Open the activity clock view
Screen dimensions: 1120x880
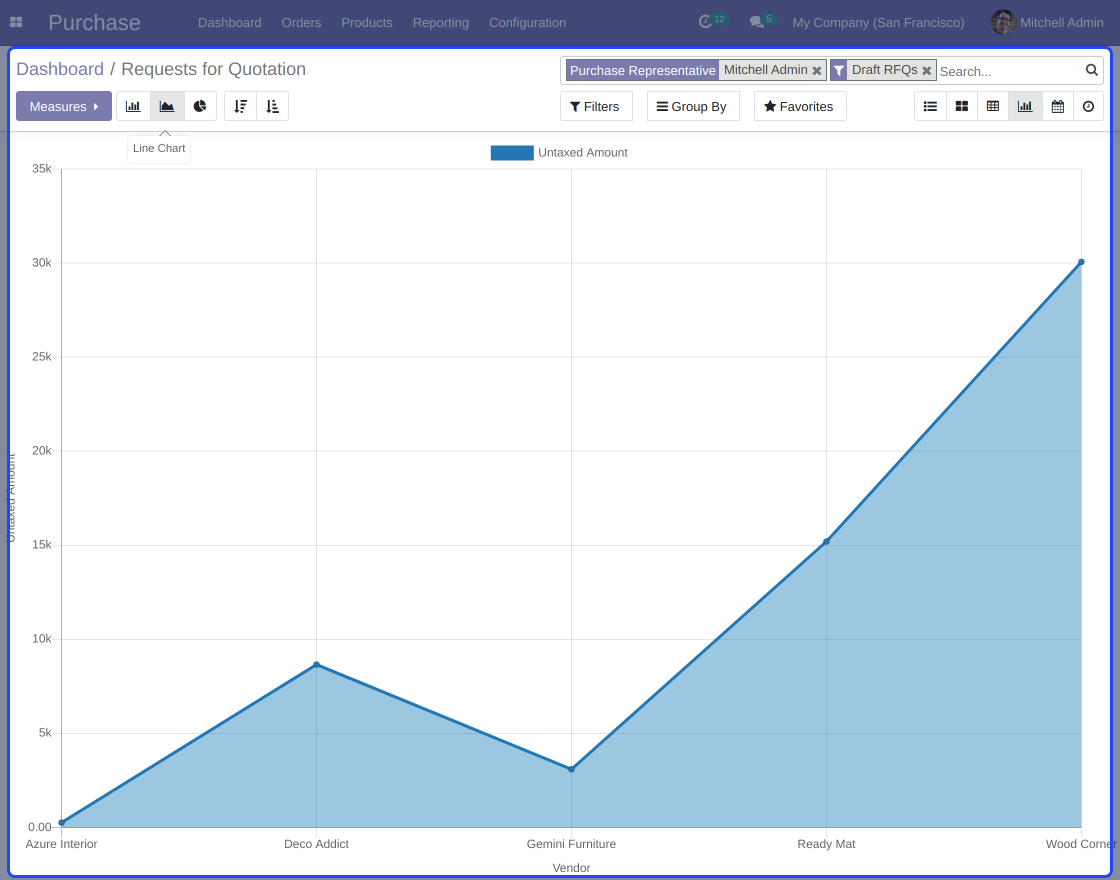[x=1089, y=106]
